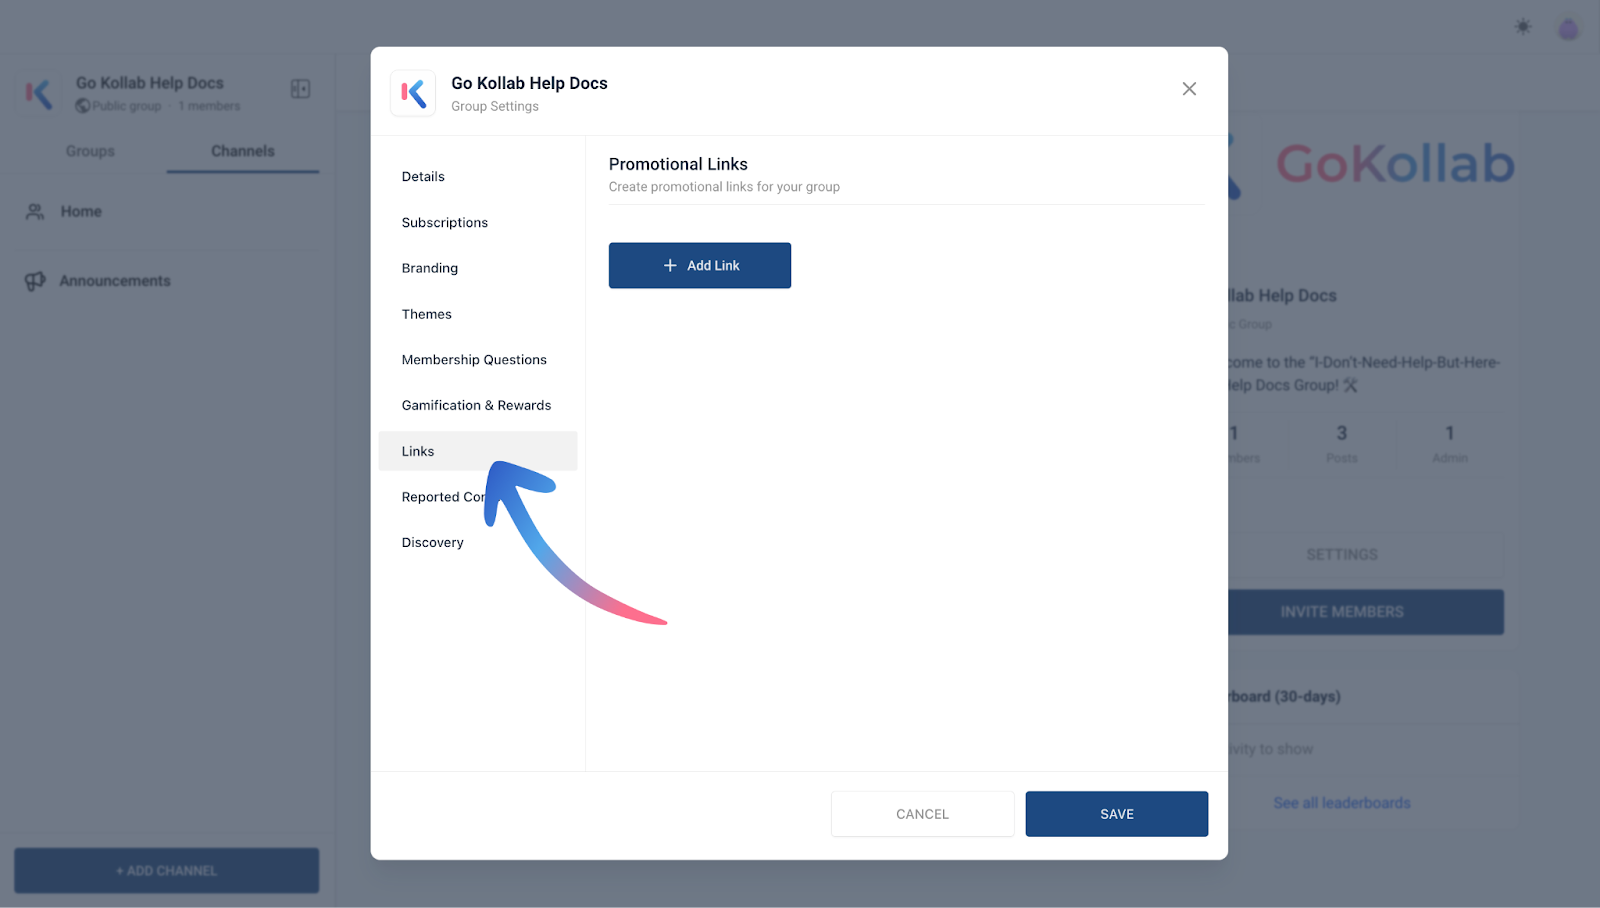Click the Announcements megaphone icon
This screenshot has height=908, width=1600.
tap(35, 281)
